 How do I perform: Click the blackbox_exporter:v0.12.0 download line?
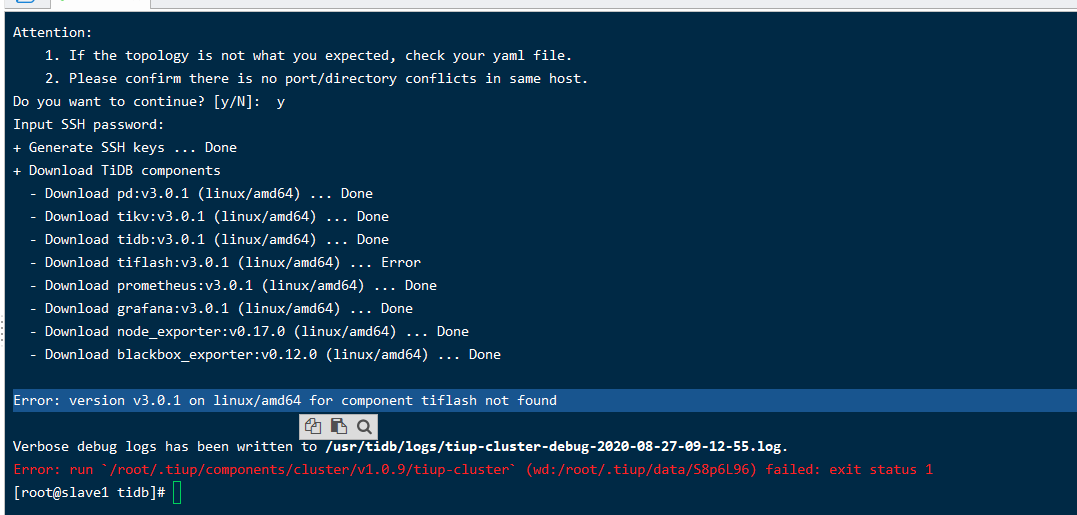(272, 354)
